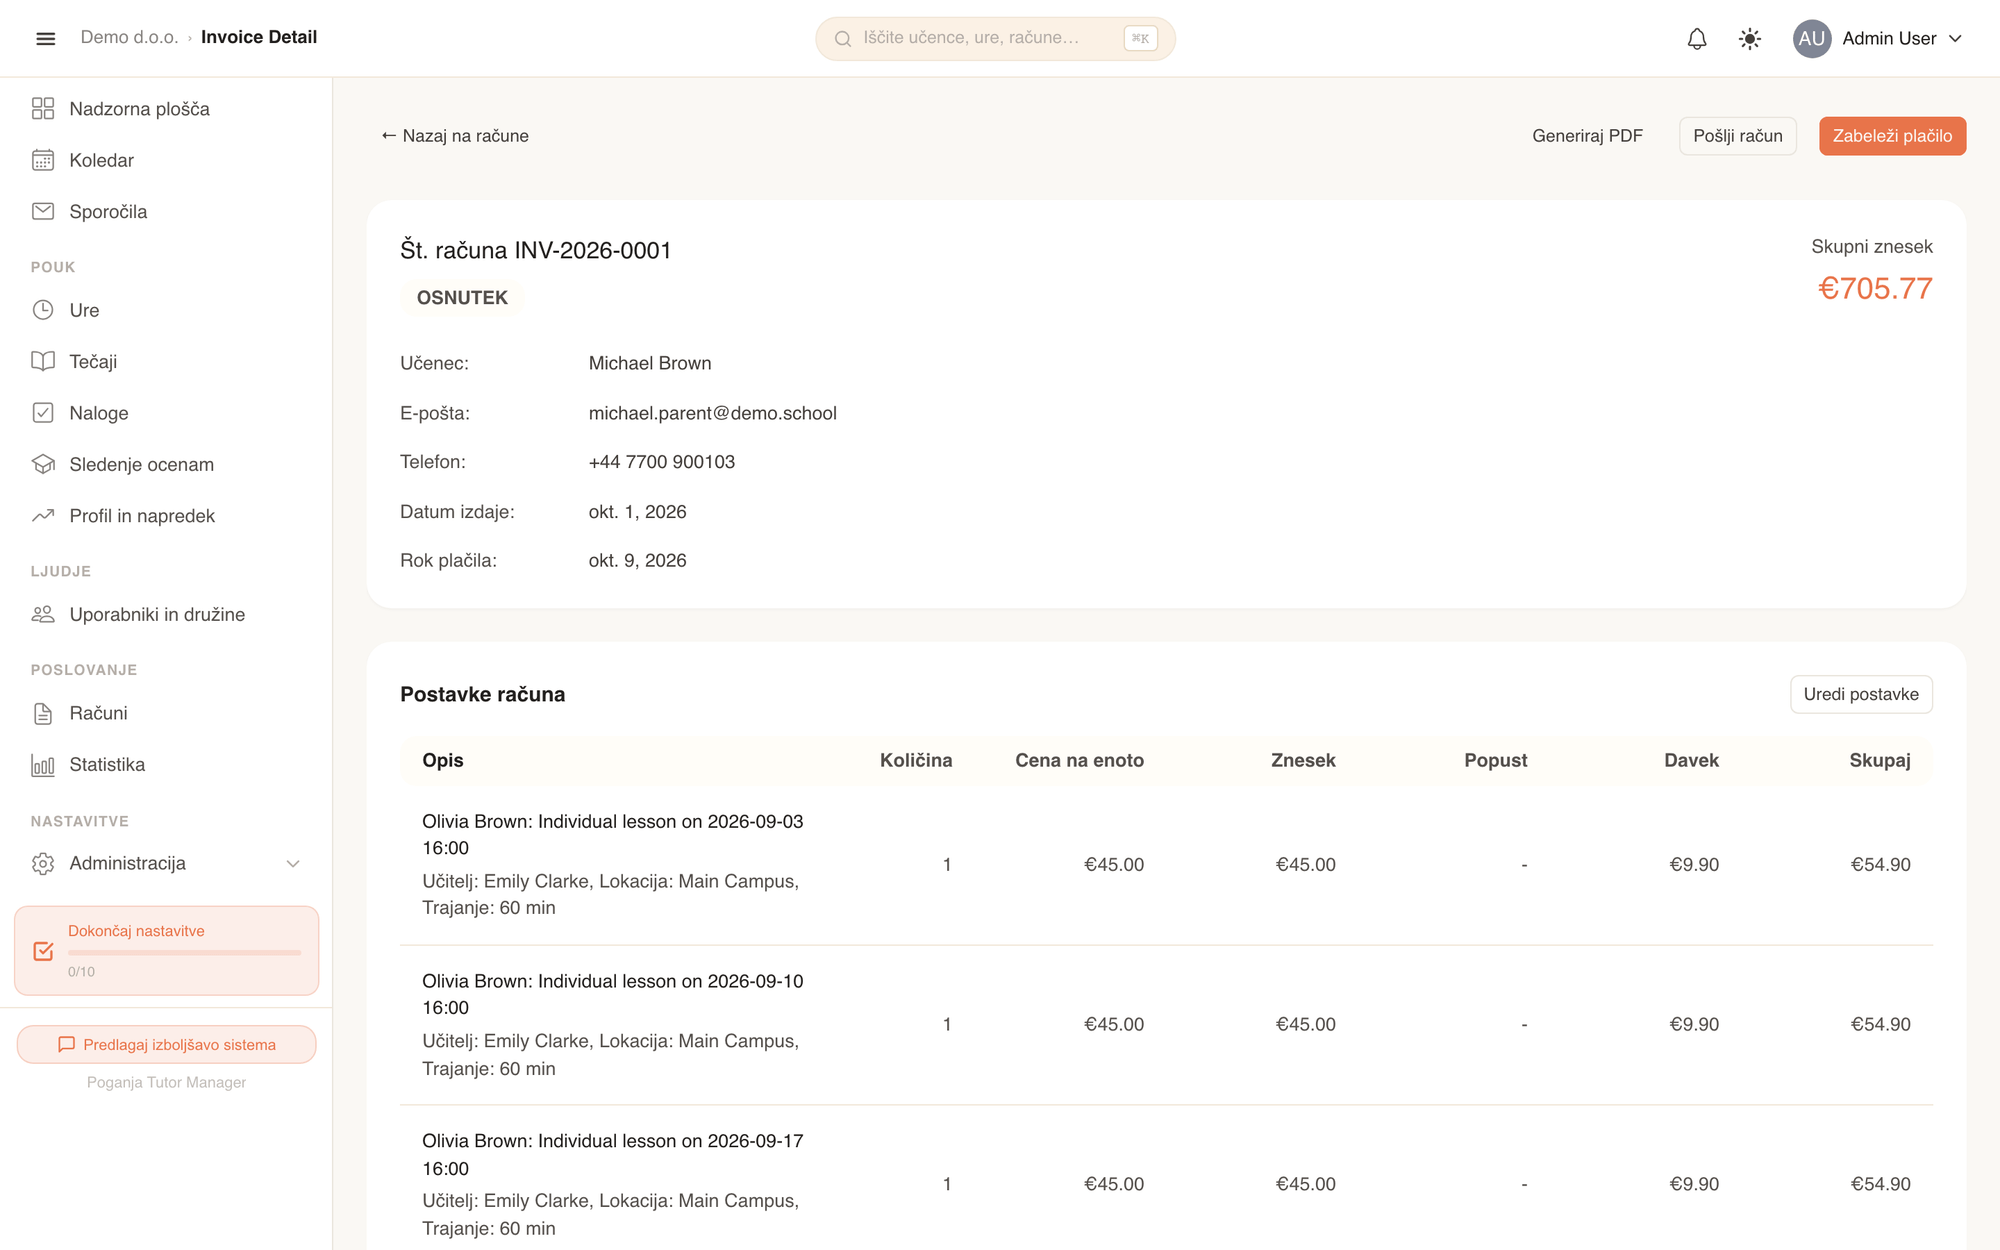Click the Dokončaj nastavitve progress bar

(184, 952)
